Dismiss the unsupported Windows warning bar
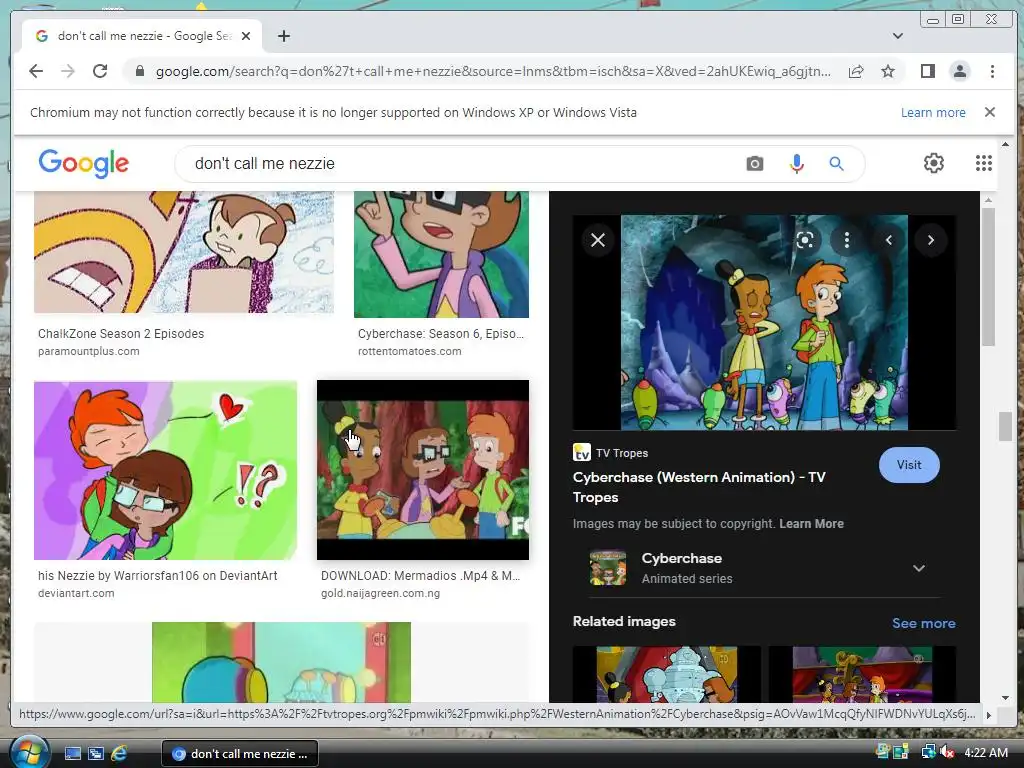The width and height of the screenshot is (1024, 768). (989, 112)
